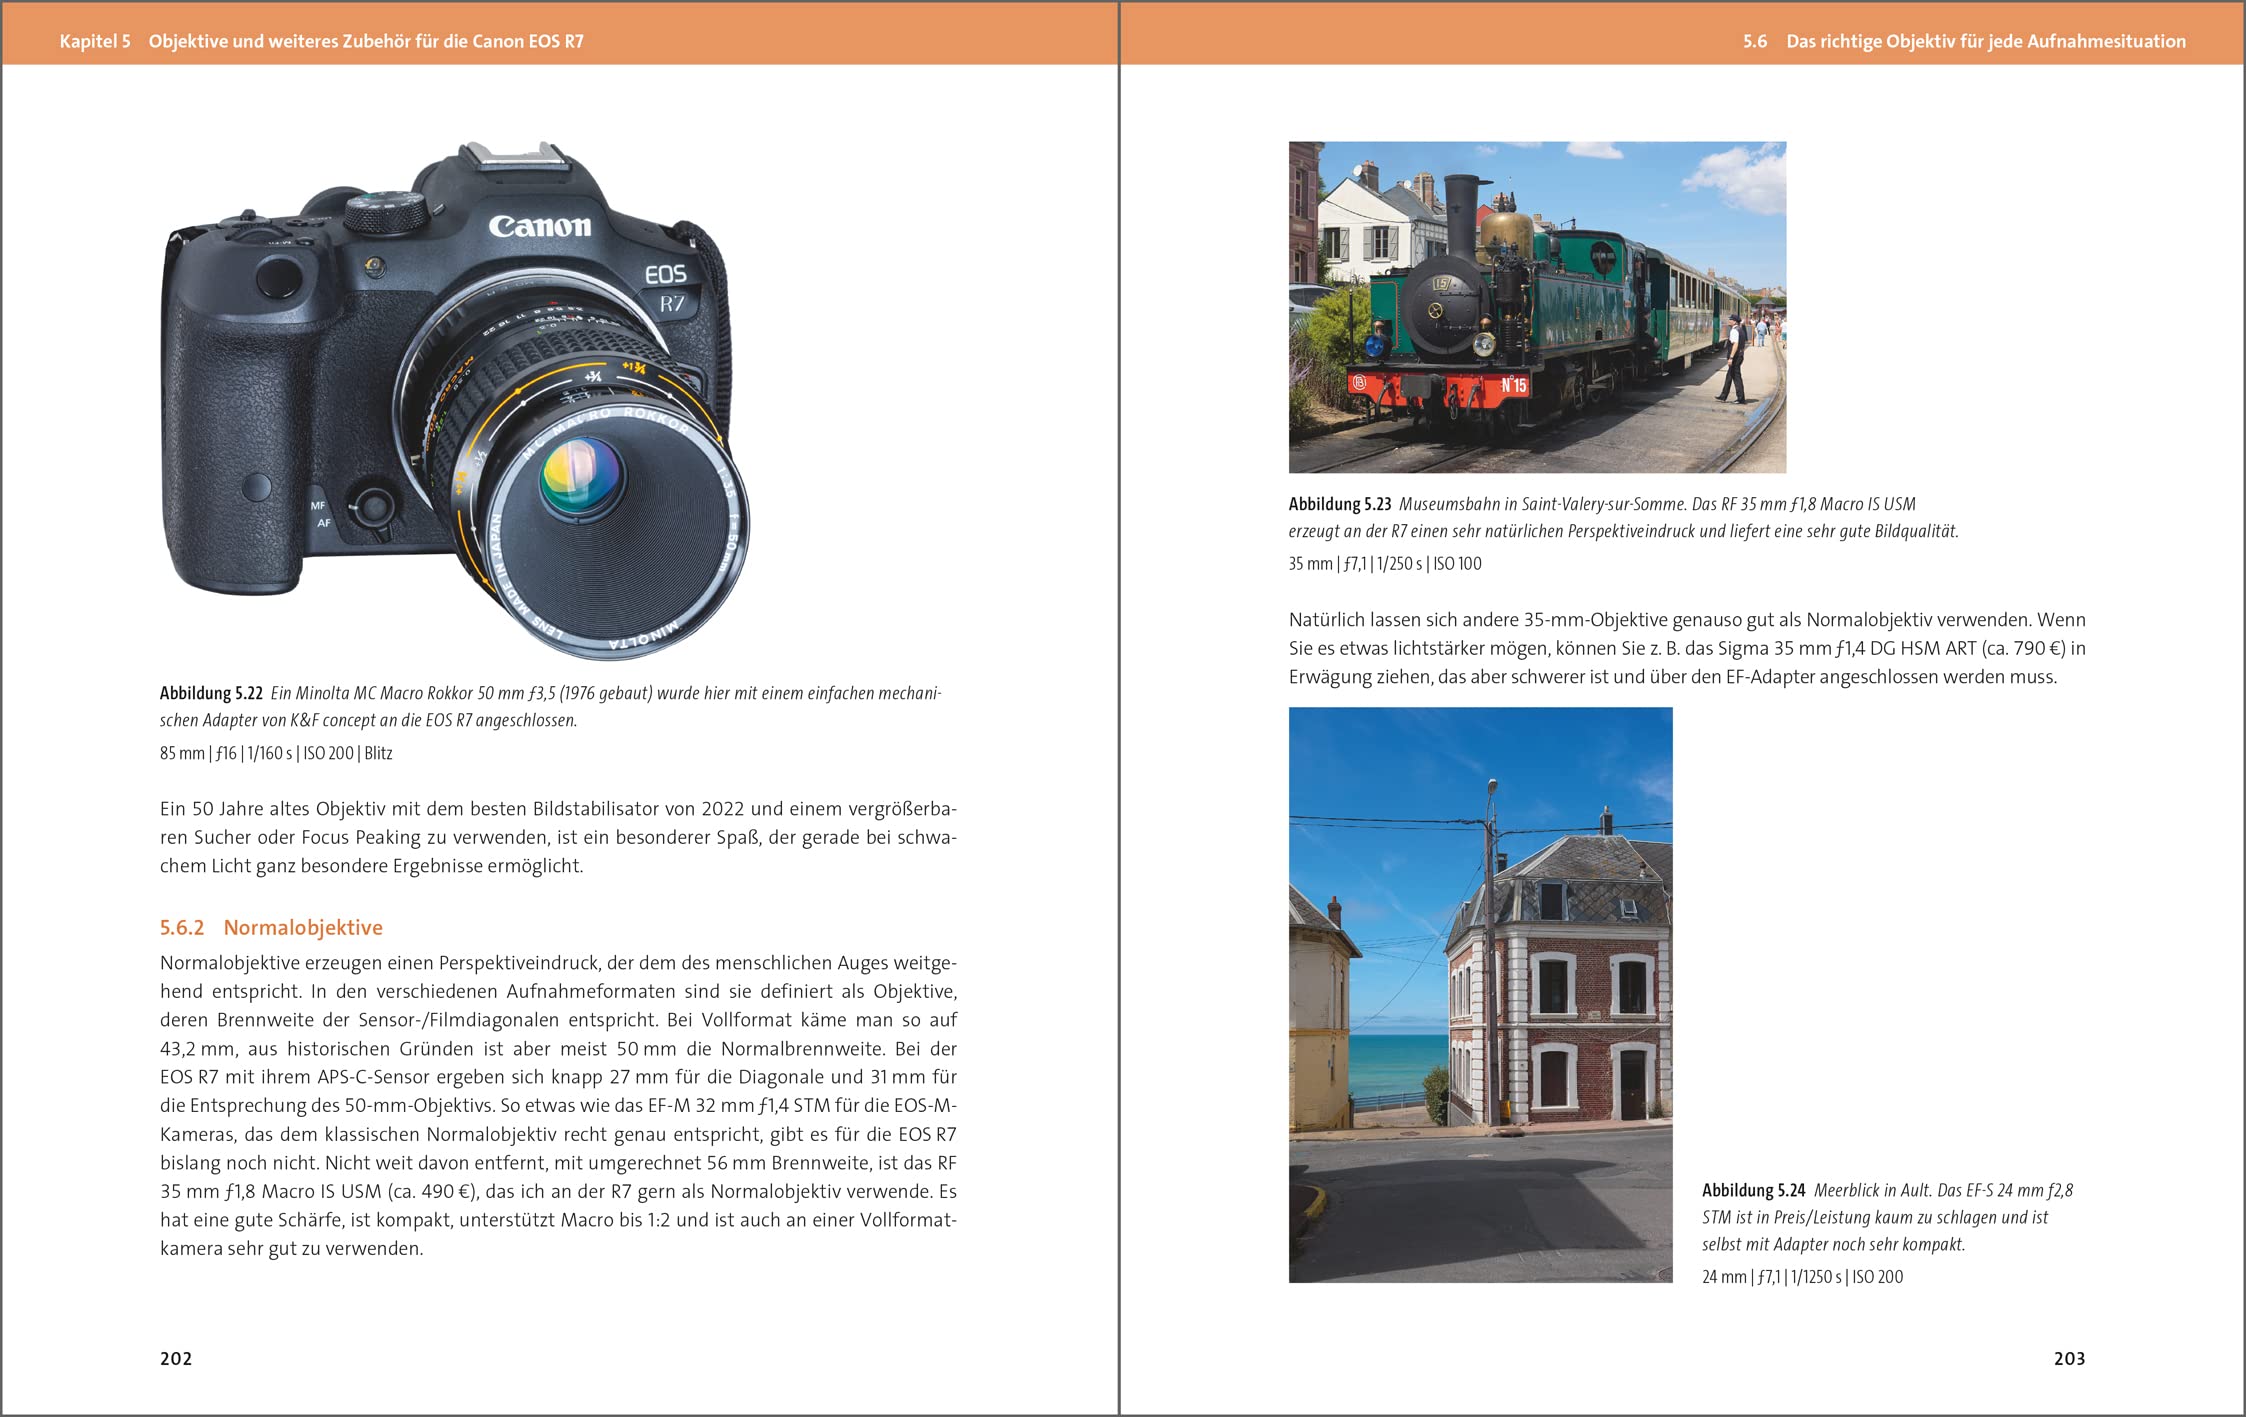Click the Ault sea-view house photo
Screen dimensions: 2246x1417
point(1480,995)
